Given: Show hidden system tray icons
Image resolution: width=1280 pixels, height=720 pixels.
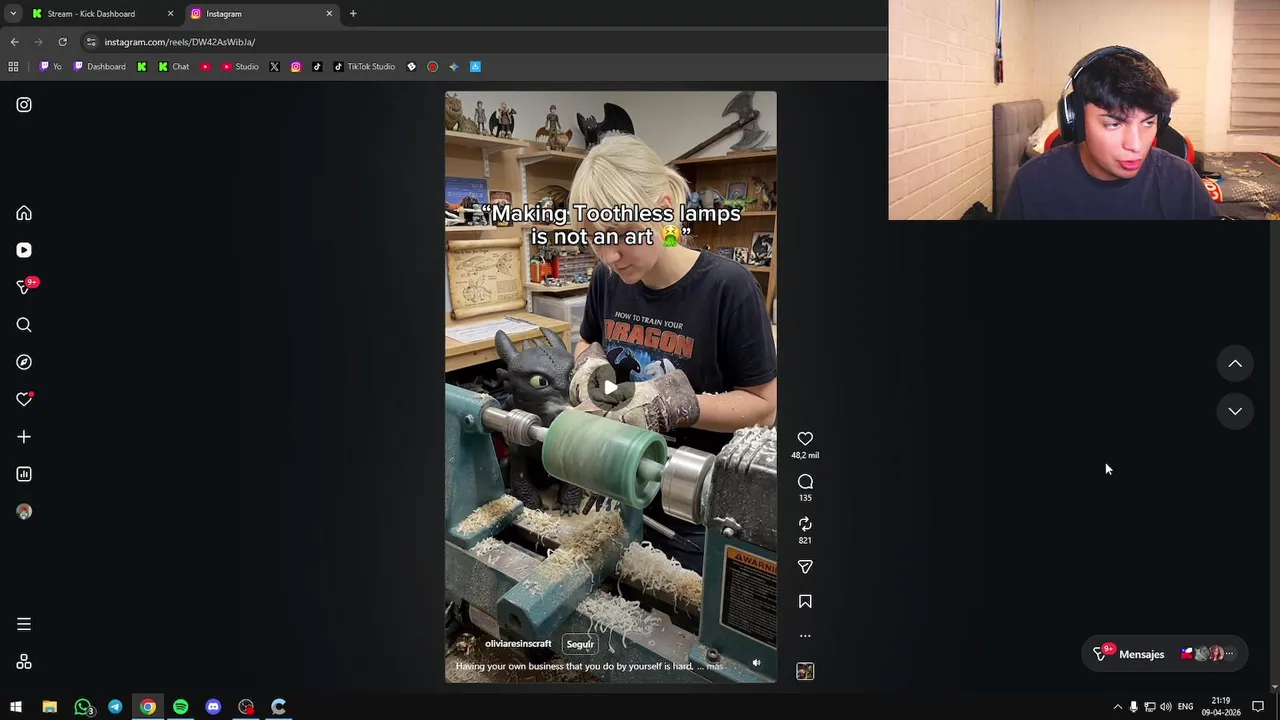Looking at the screenshot, I should click(1117, 707).
